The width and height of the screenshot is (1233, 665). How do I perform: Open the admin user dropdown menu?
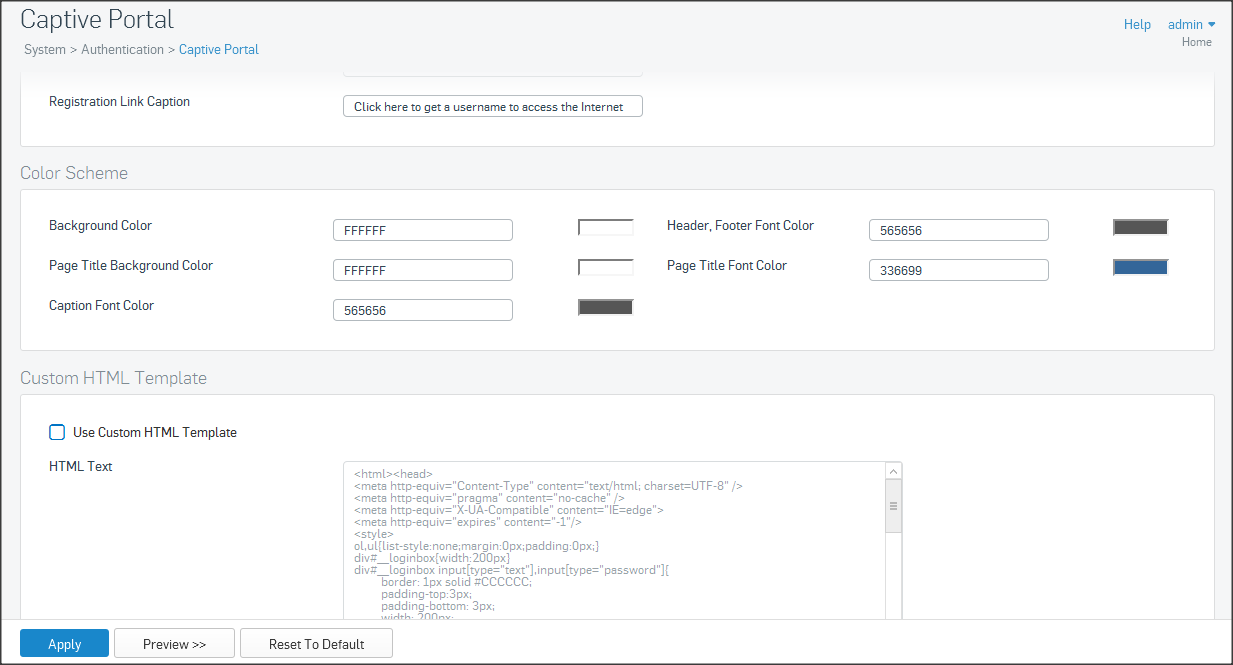1191,24
